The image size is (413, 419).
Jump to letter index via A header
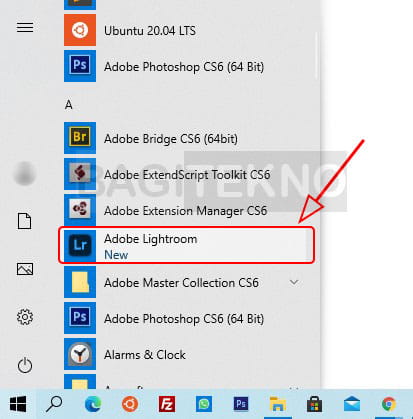pos(69,105)
